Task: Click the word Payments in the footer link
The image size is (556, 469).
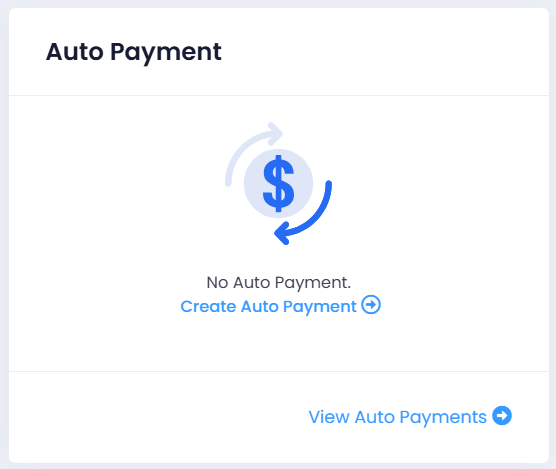Action: click(443, 417)
